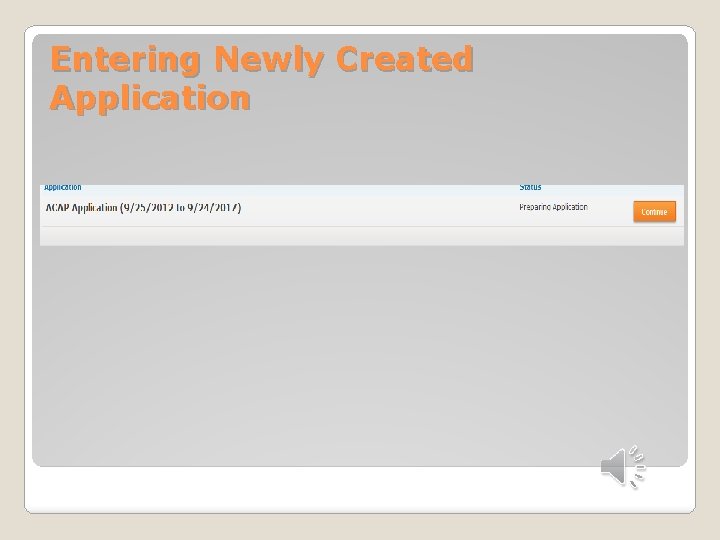Image resolution: width=720 pixels, height=540 pixels.
Task: Click the Application column header
Action: point(63,187)
